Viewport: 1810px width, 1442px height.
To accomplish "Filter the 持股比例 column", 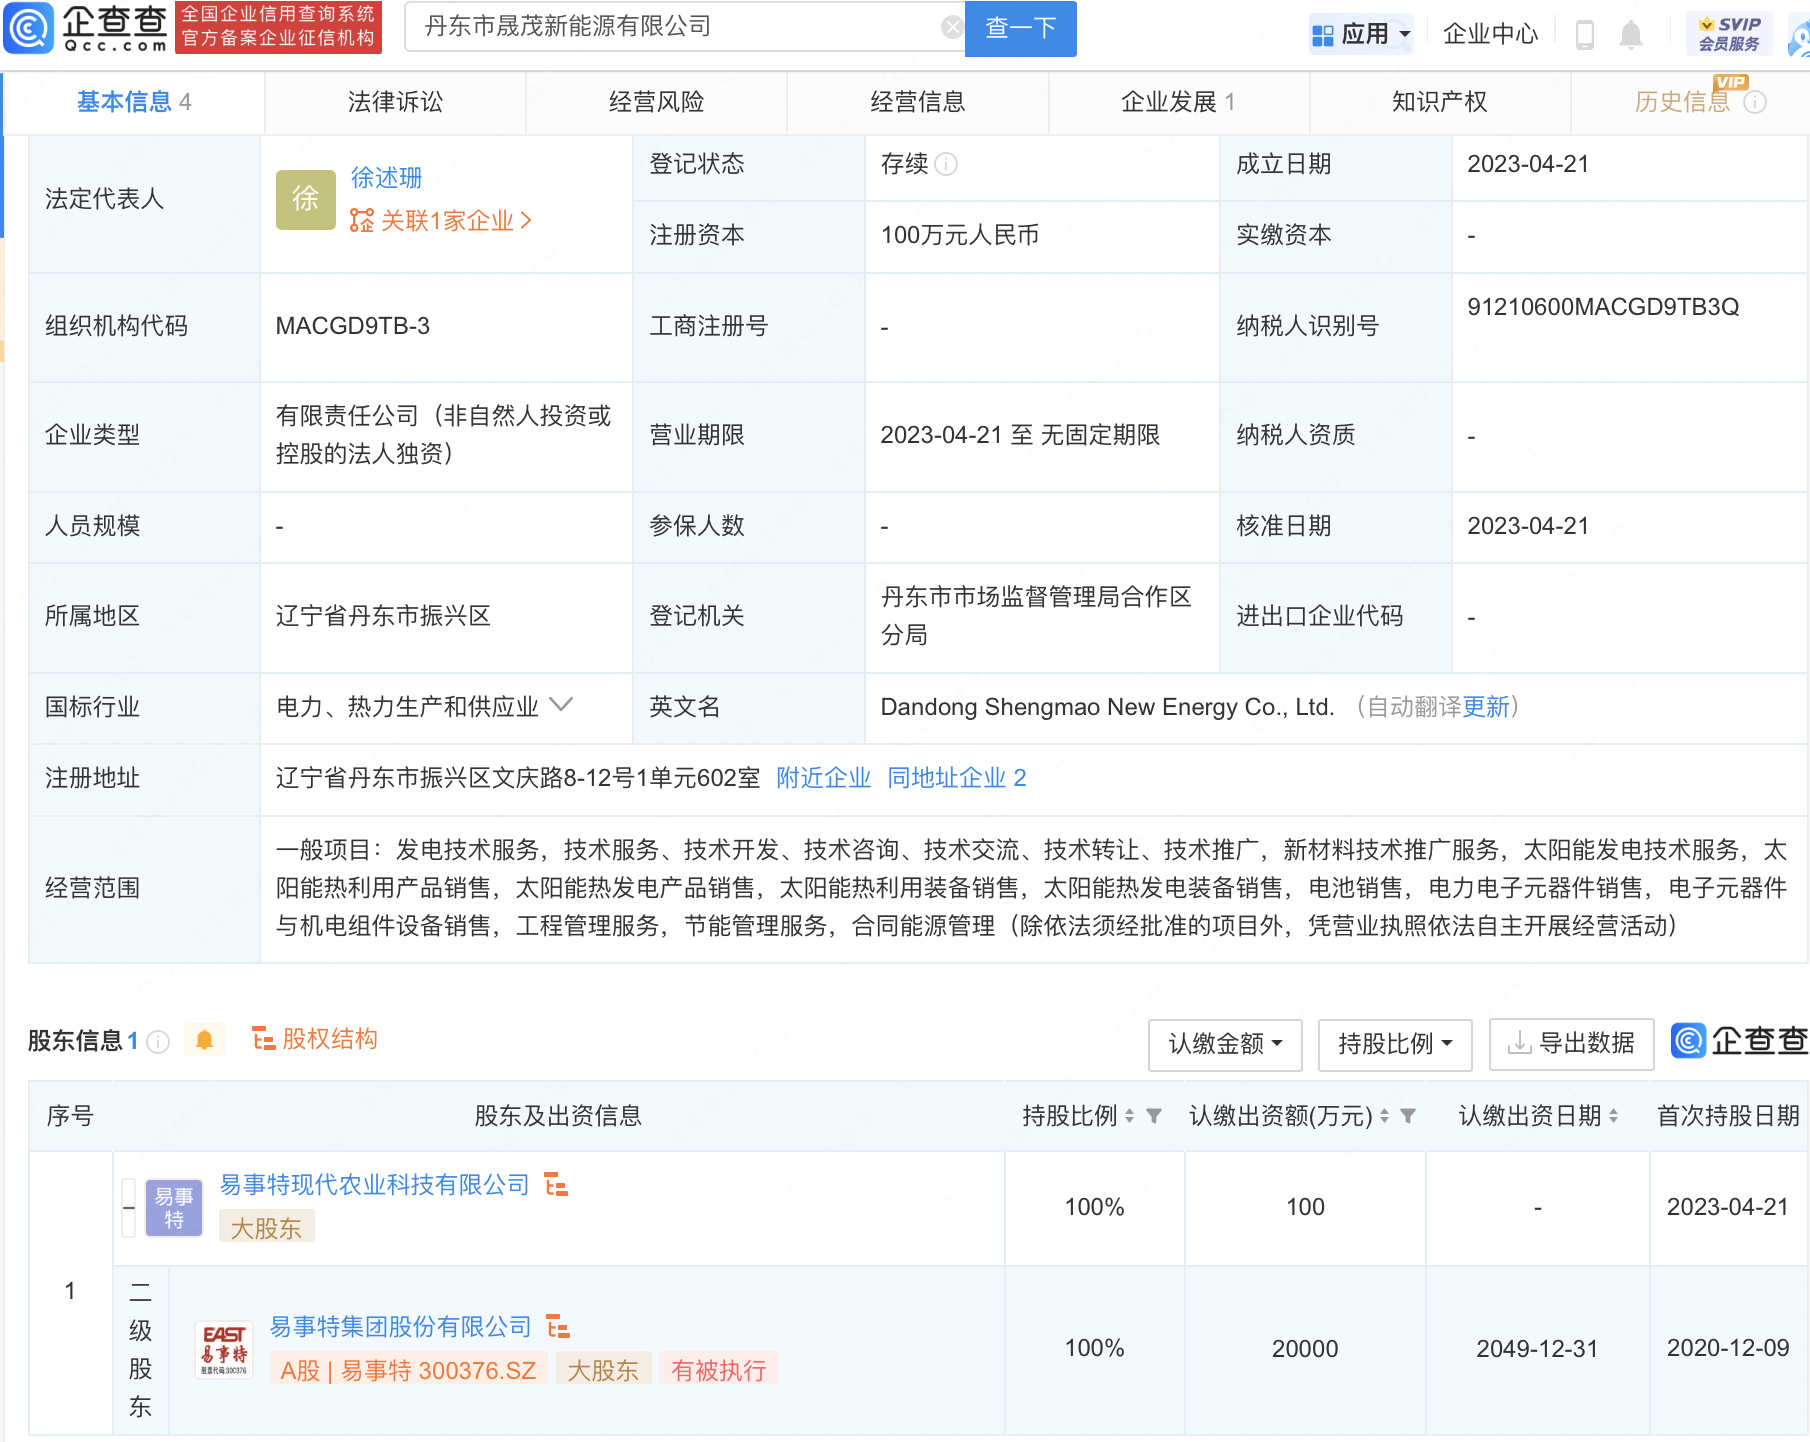I will (1154, 1116).
